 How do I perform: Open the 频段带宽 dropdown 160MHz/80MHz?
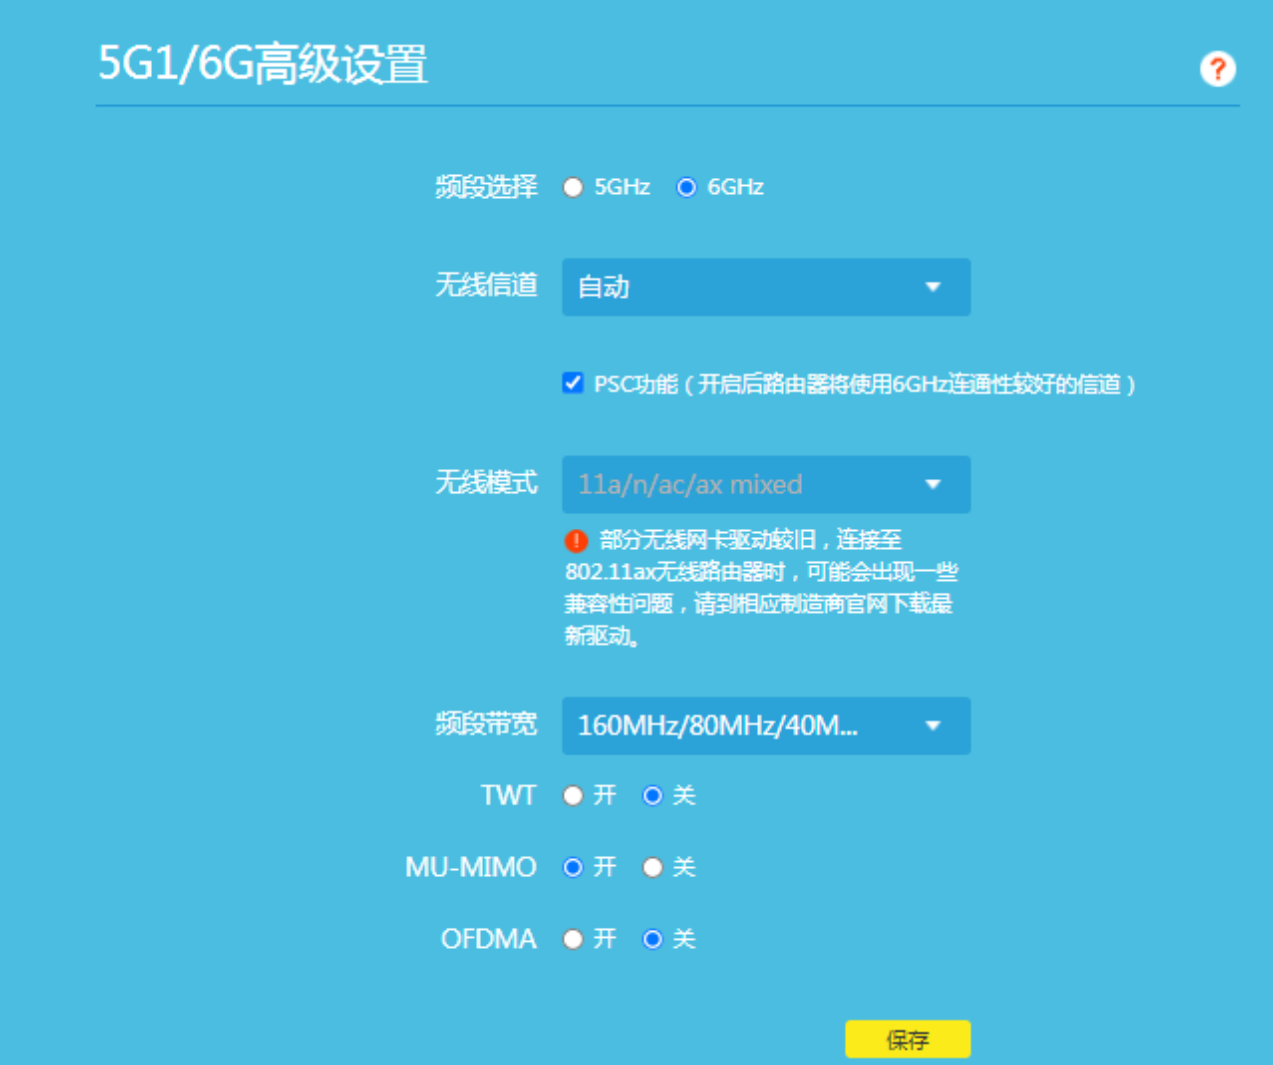point(766,726)
